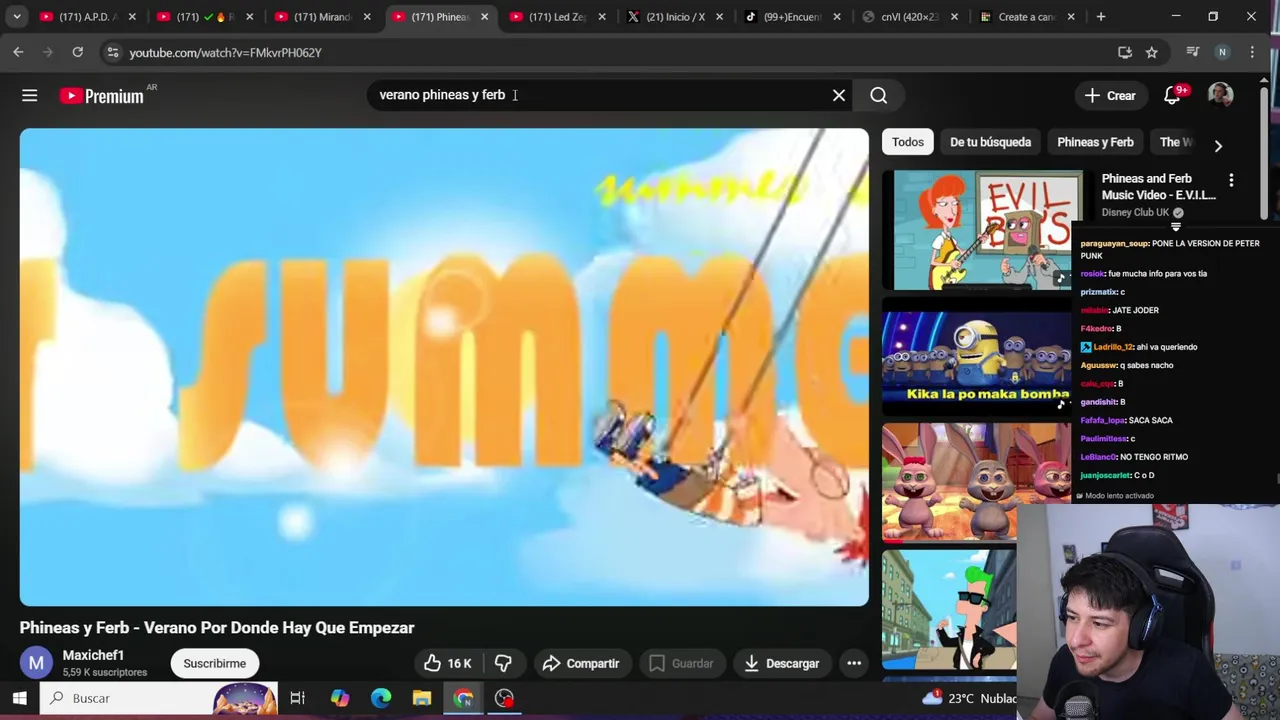Image resolution: width=1280 pixels, height=720 pixels.
Task: Open the tab search dropdown arrow
Action: click(17, 17)
